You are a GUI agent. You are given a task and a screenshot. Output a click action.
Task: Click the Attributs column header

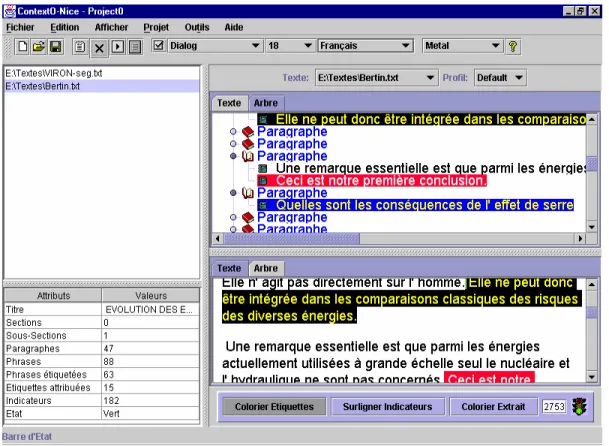click(x=54, y=296)
